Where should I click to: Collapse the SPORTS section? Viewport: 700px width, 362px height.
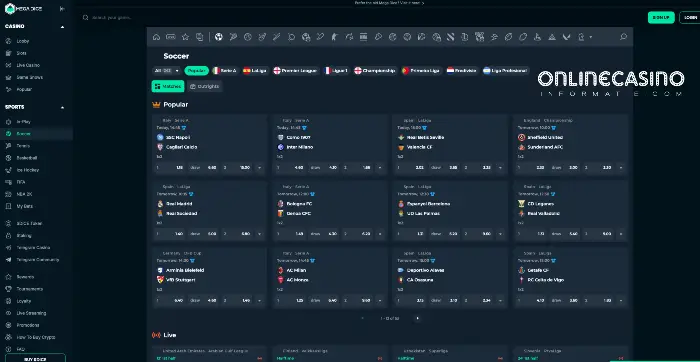pyautogui.click(x=62, y=108)
